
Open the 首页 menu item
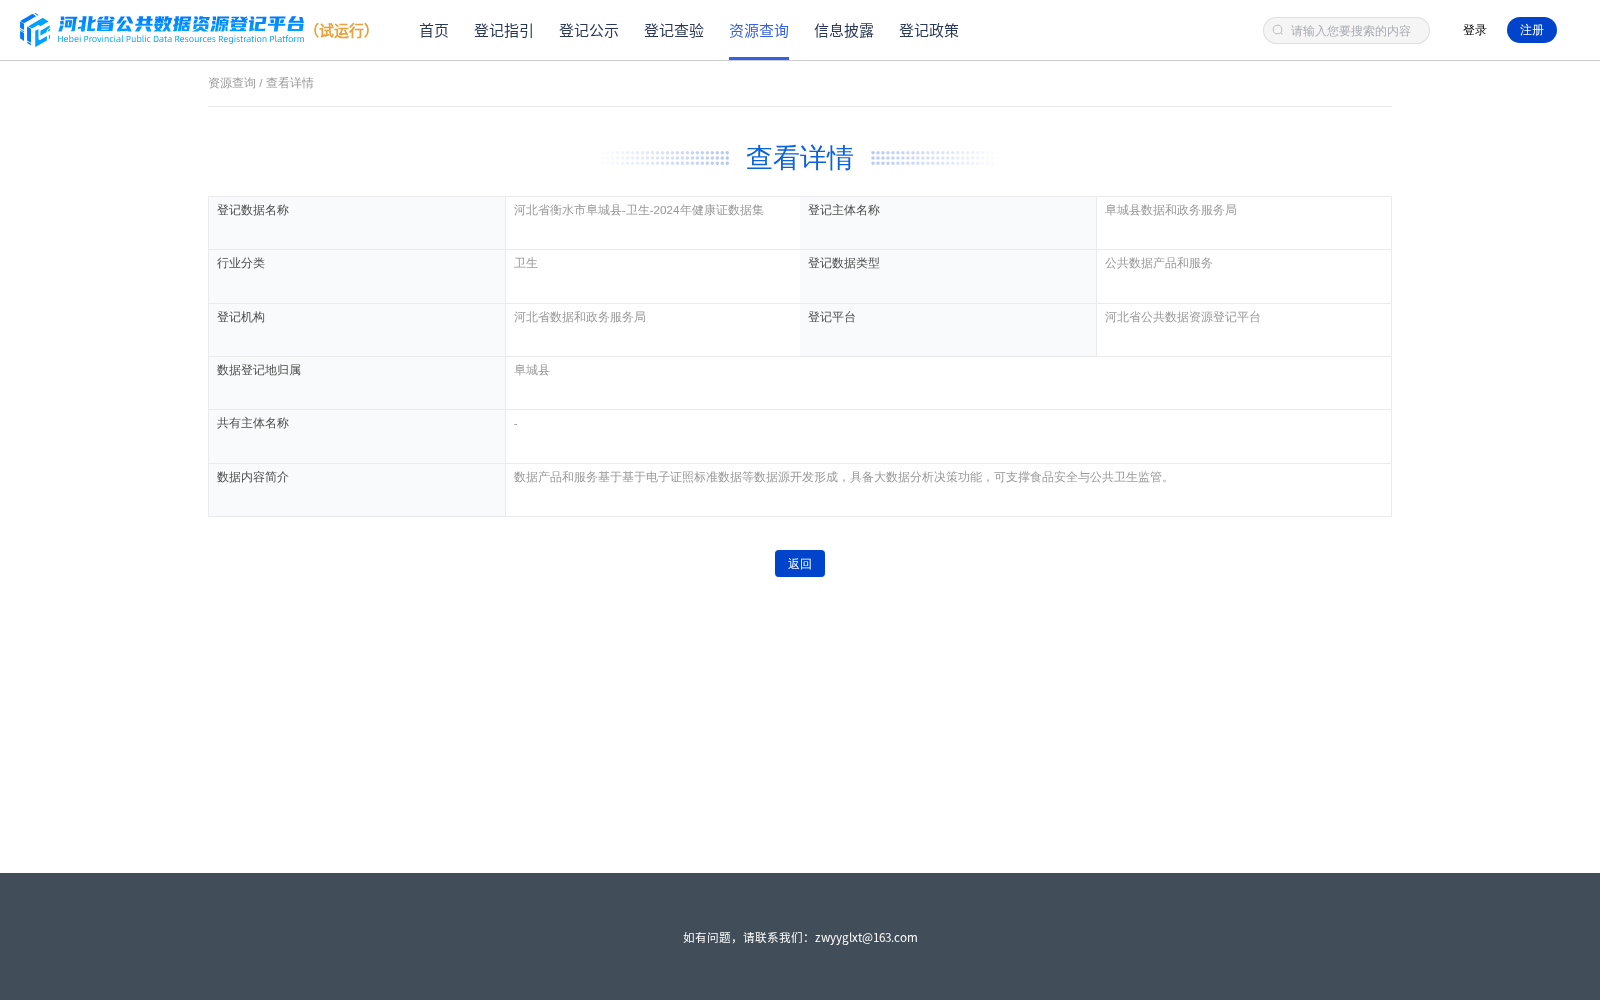pyautogui.click(x=434, y=31)
